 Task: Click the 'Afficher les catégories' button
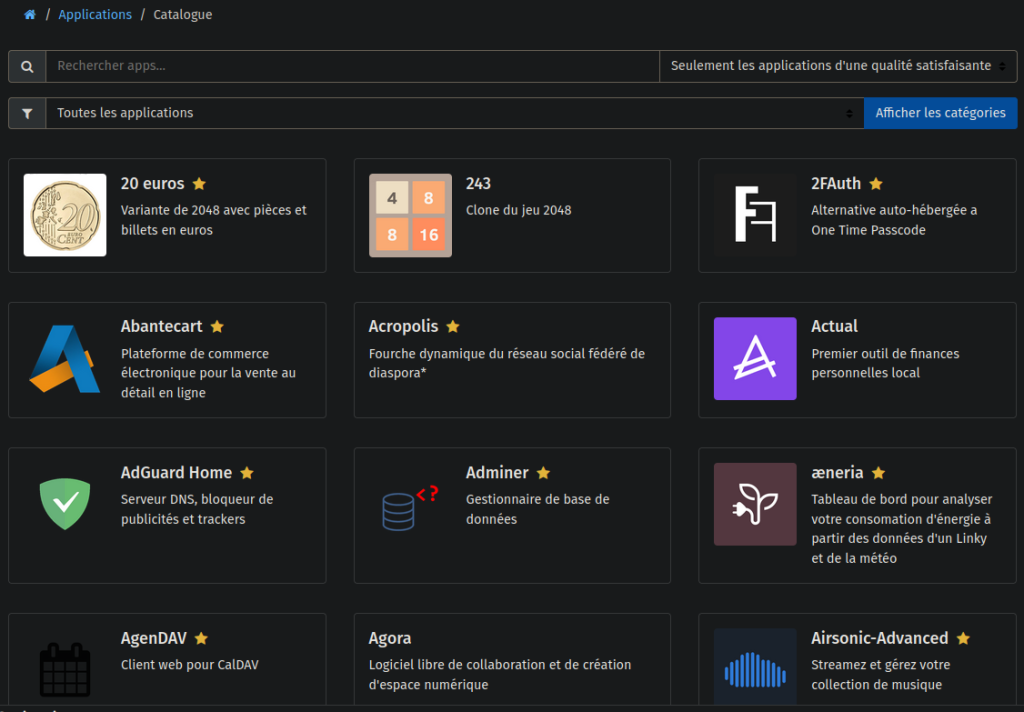tap(940, 113)
